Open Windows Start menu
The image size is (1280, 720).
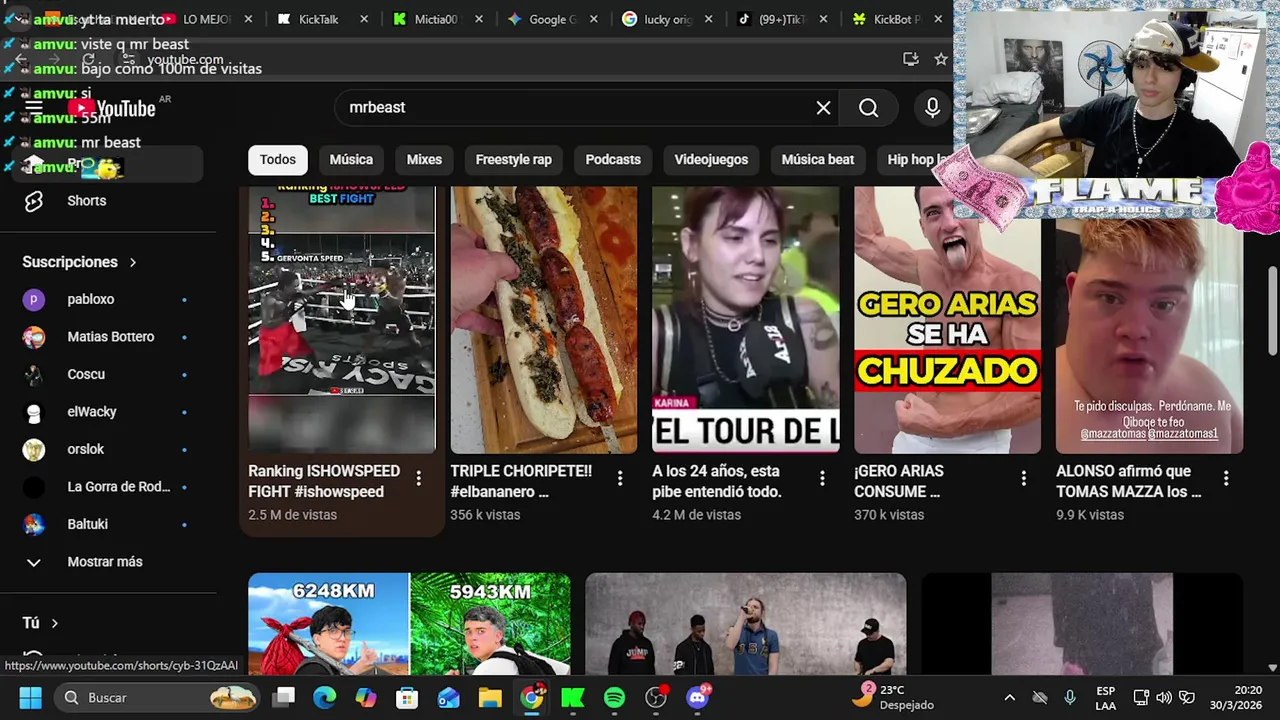point(30,697)
